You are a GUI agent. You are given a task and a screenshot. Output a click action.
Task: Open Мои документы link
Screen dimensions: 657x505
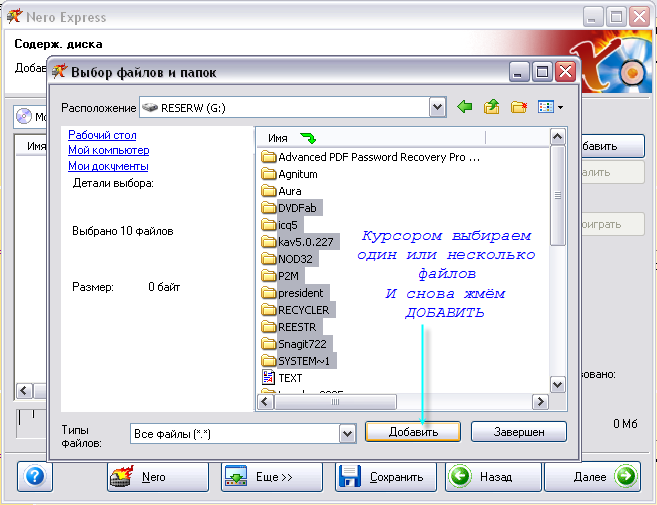[108, 166]
